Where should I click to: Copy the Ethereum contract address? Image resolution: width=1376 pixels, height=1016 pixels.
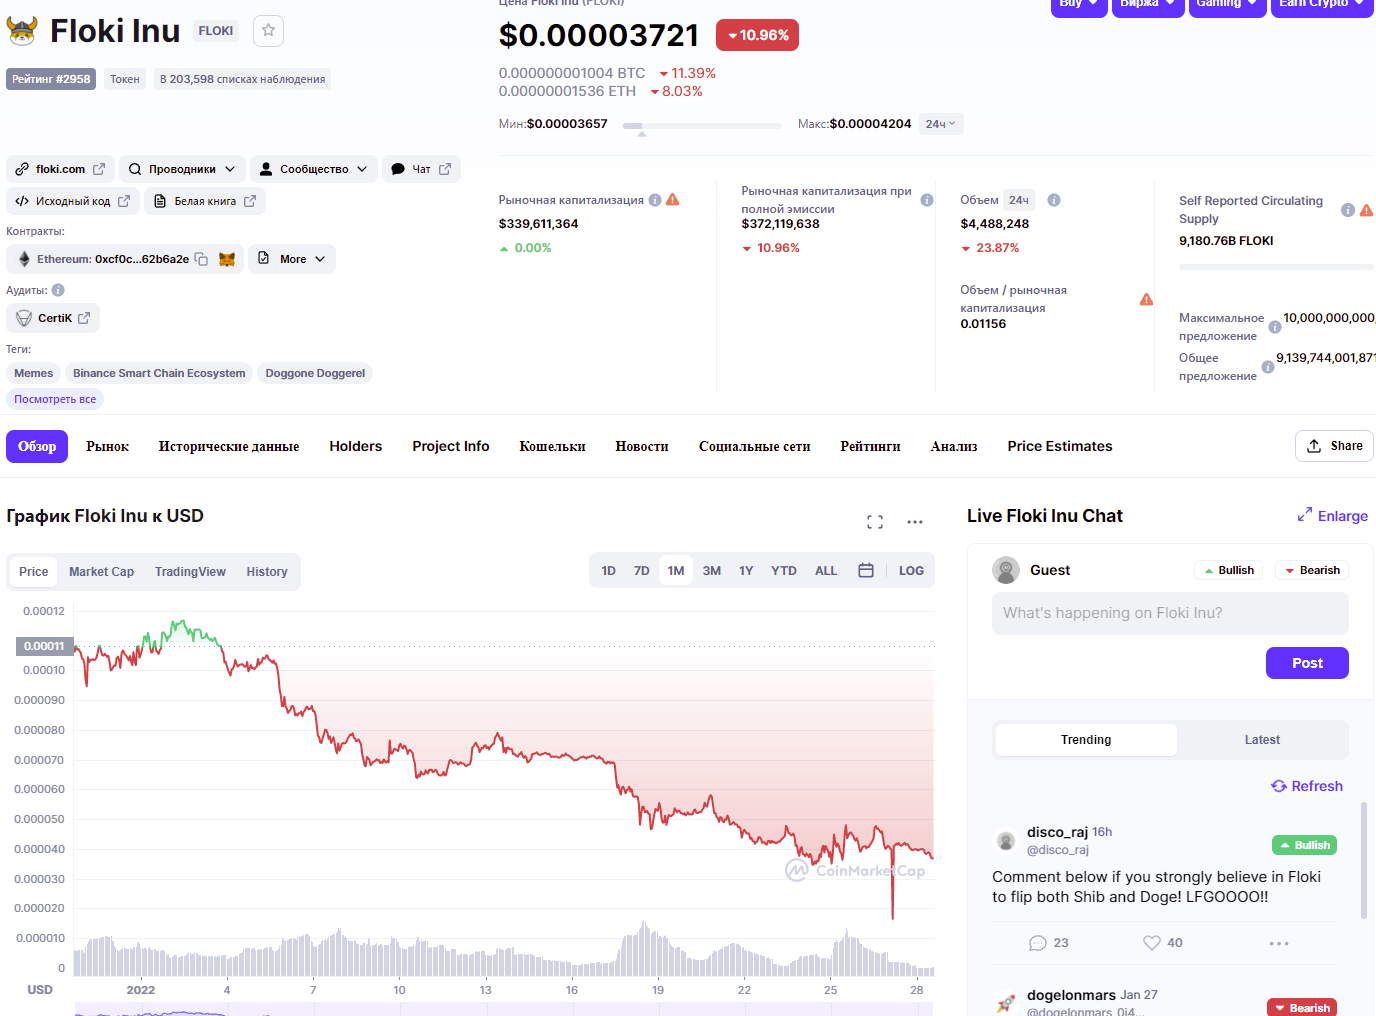click(201, 259)
